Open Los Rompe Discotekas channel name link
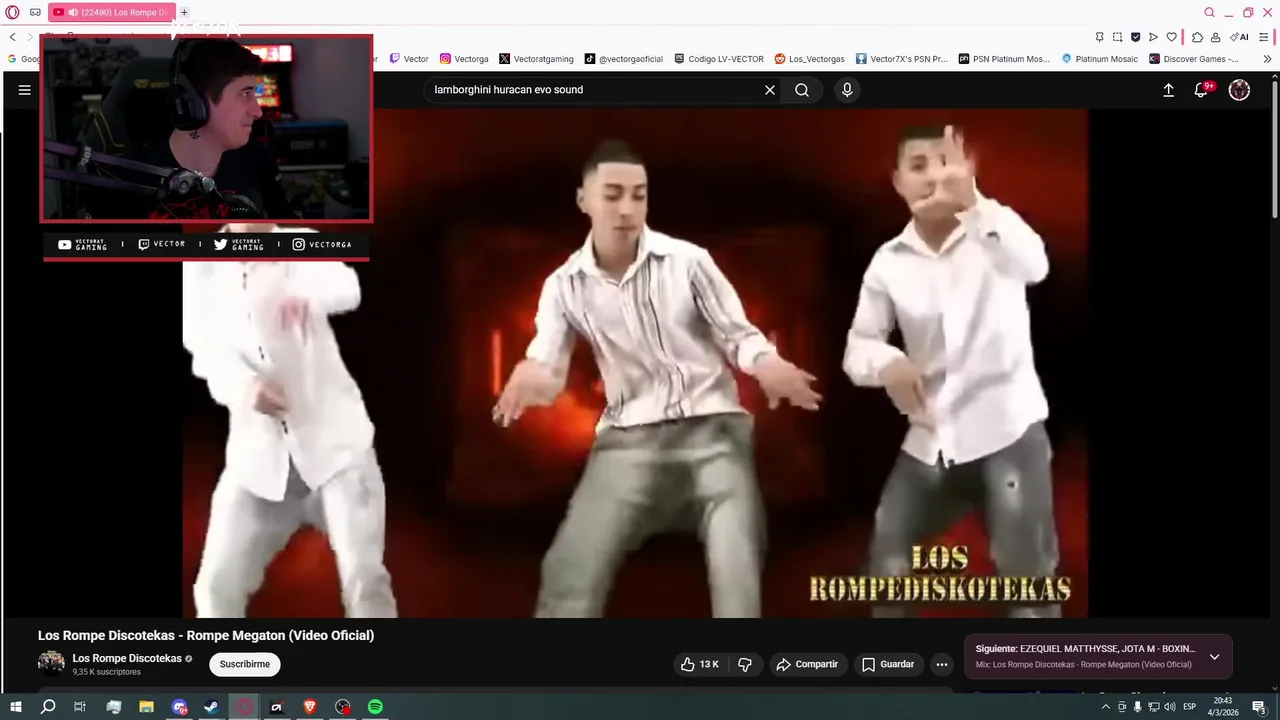 pos(127,658)
